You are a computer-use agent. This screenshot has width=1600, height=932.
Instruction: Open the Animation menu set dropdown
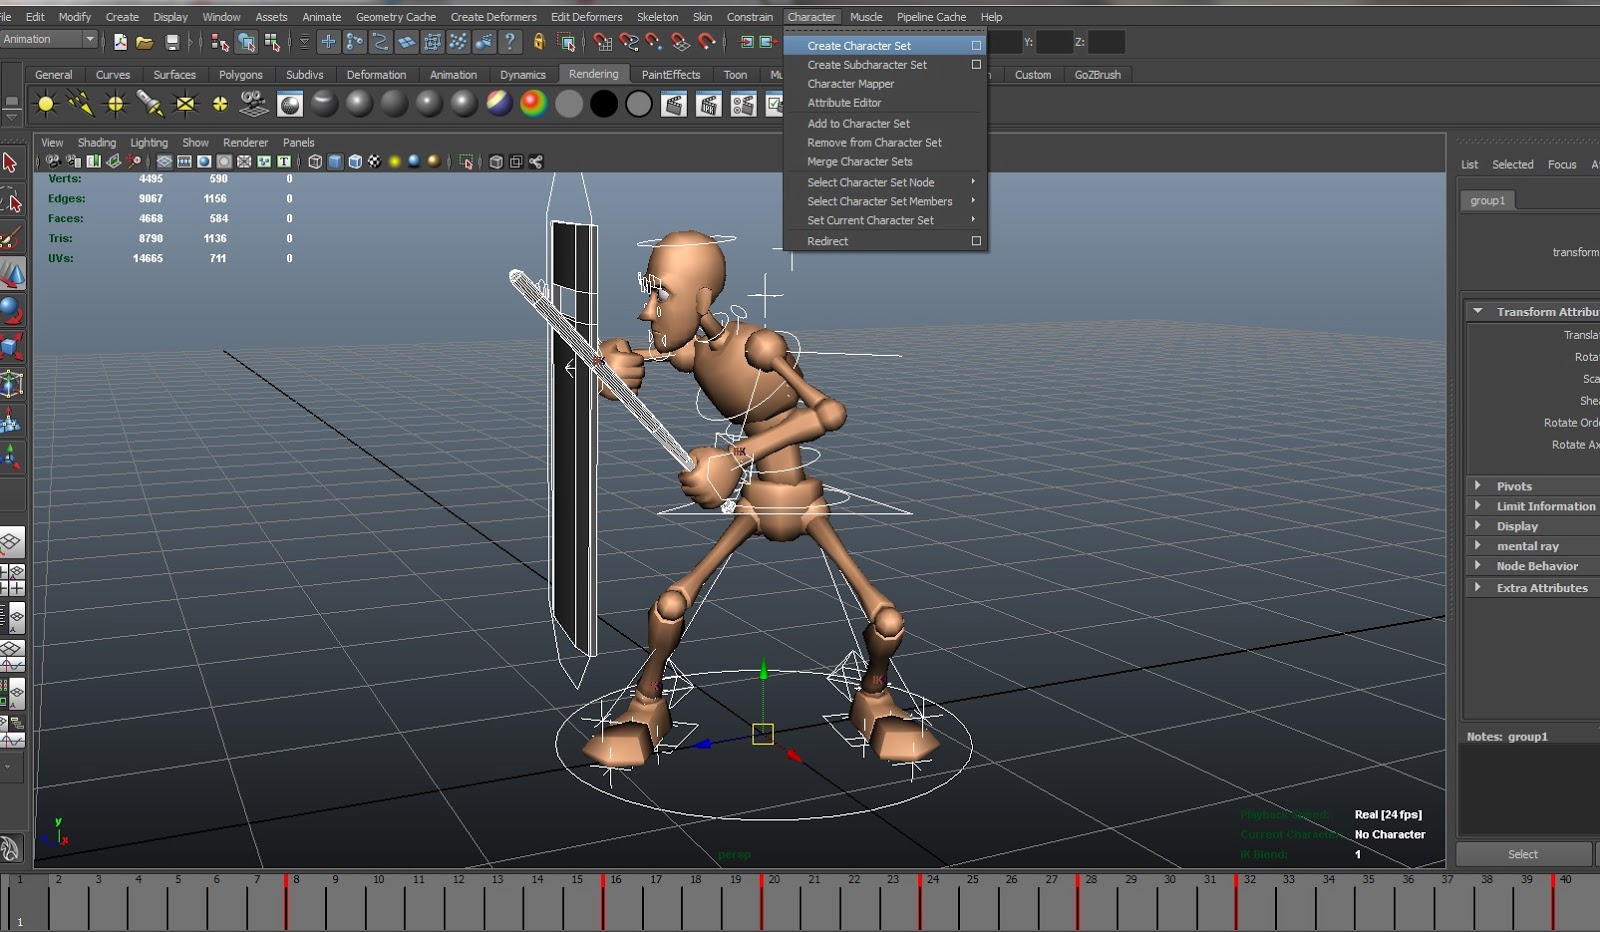click(x=48, y=39)
